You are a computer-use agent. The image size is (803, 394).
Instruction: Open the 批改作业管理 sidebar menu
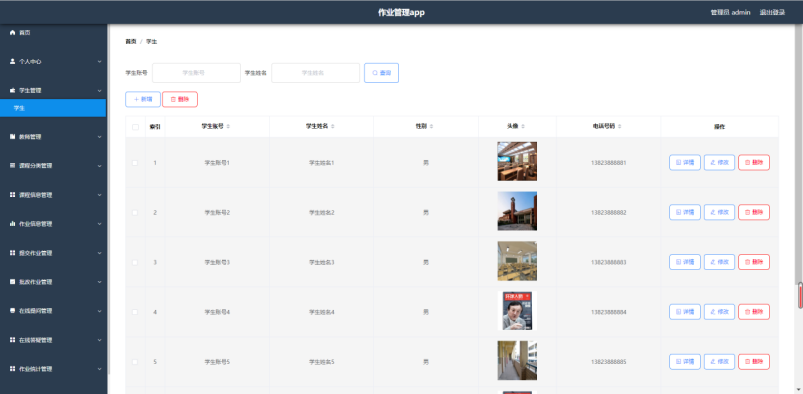(53, 282)
